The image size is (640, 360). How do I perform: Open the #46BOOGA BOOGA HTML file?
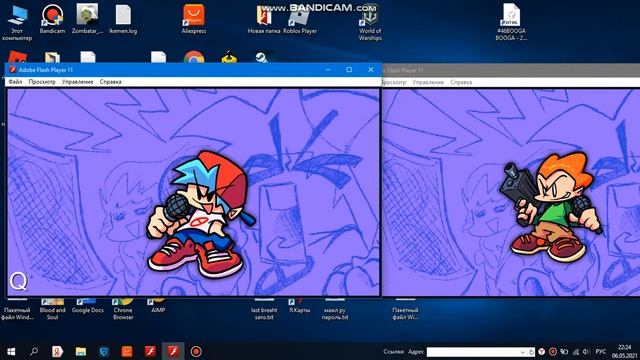pos(511,22)
